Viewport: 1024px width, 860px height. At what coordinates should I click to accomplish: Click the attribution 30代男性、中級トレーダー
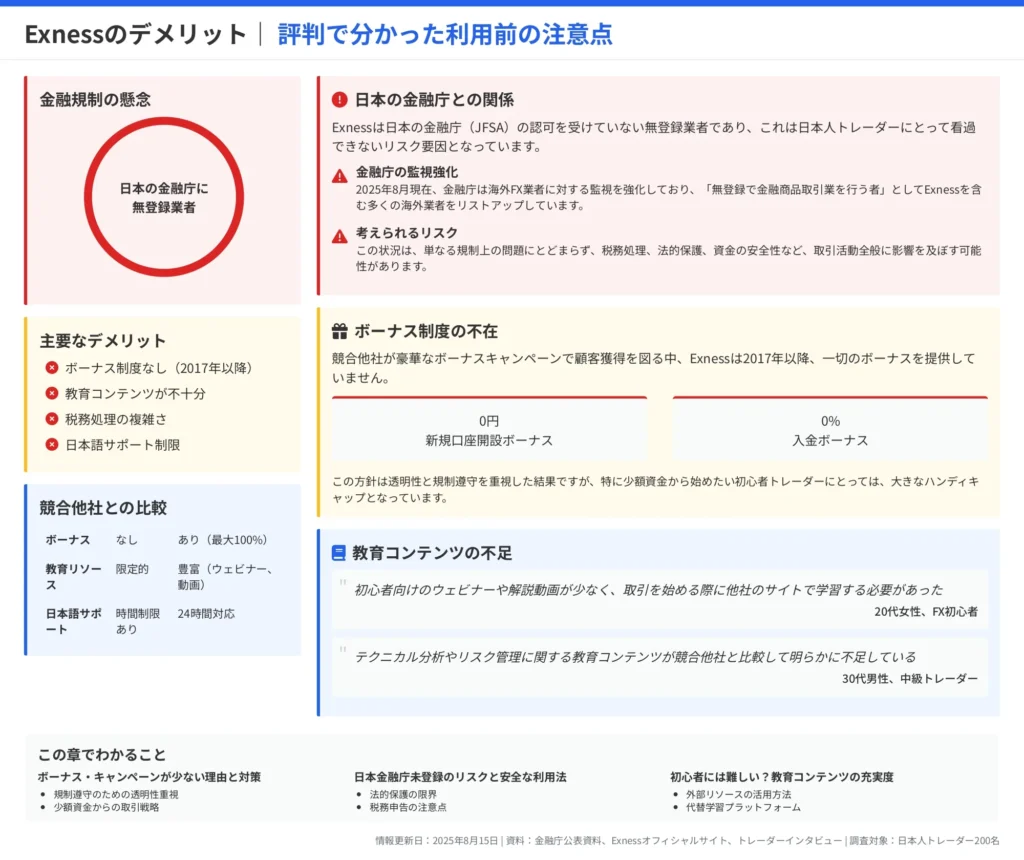pyautogui.click(x=910, y=679)
